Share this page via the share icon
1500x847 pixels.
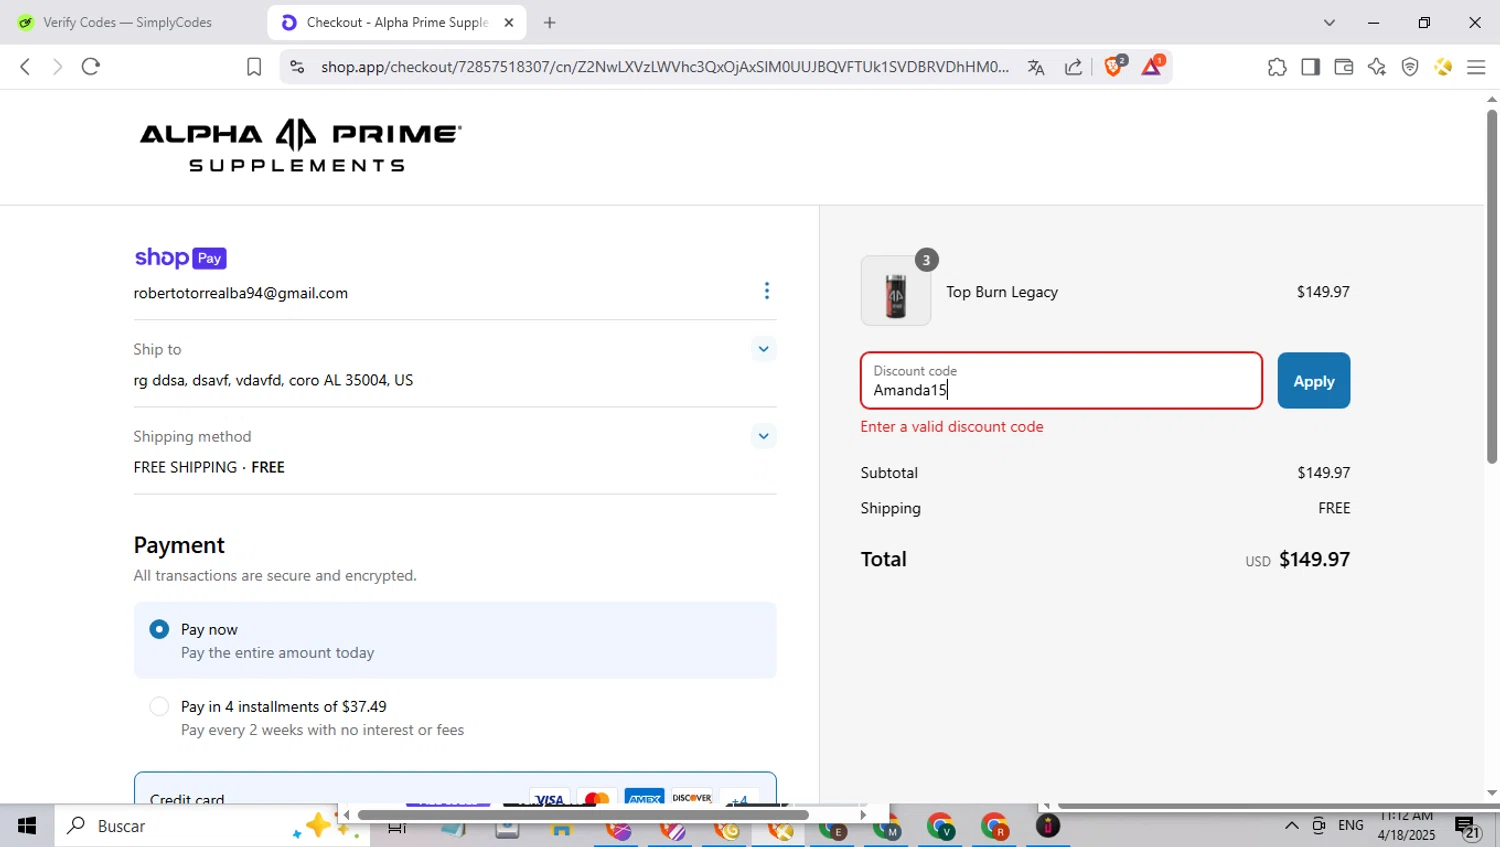[x=1073, y=67]
